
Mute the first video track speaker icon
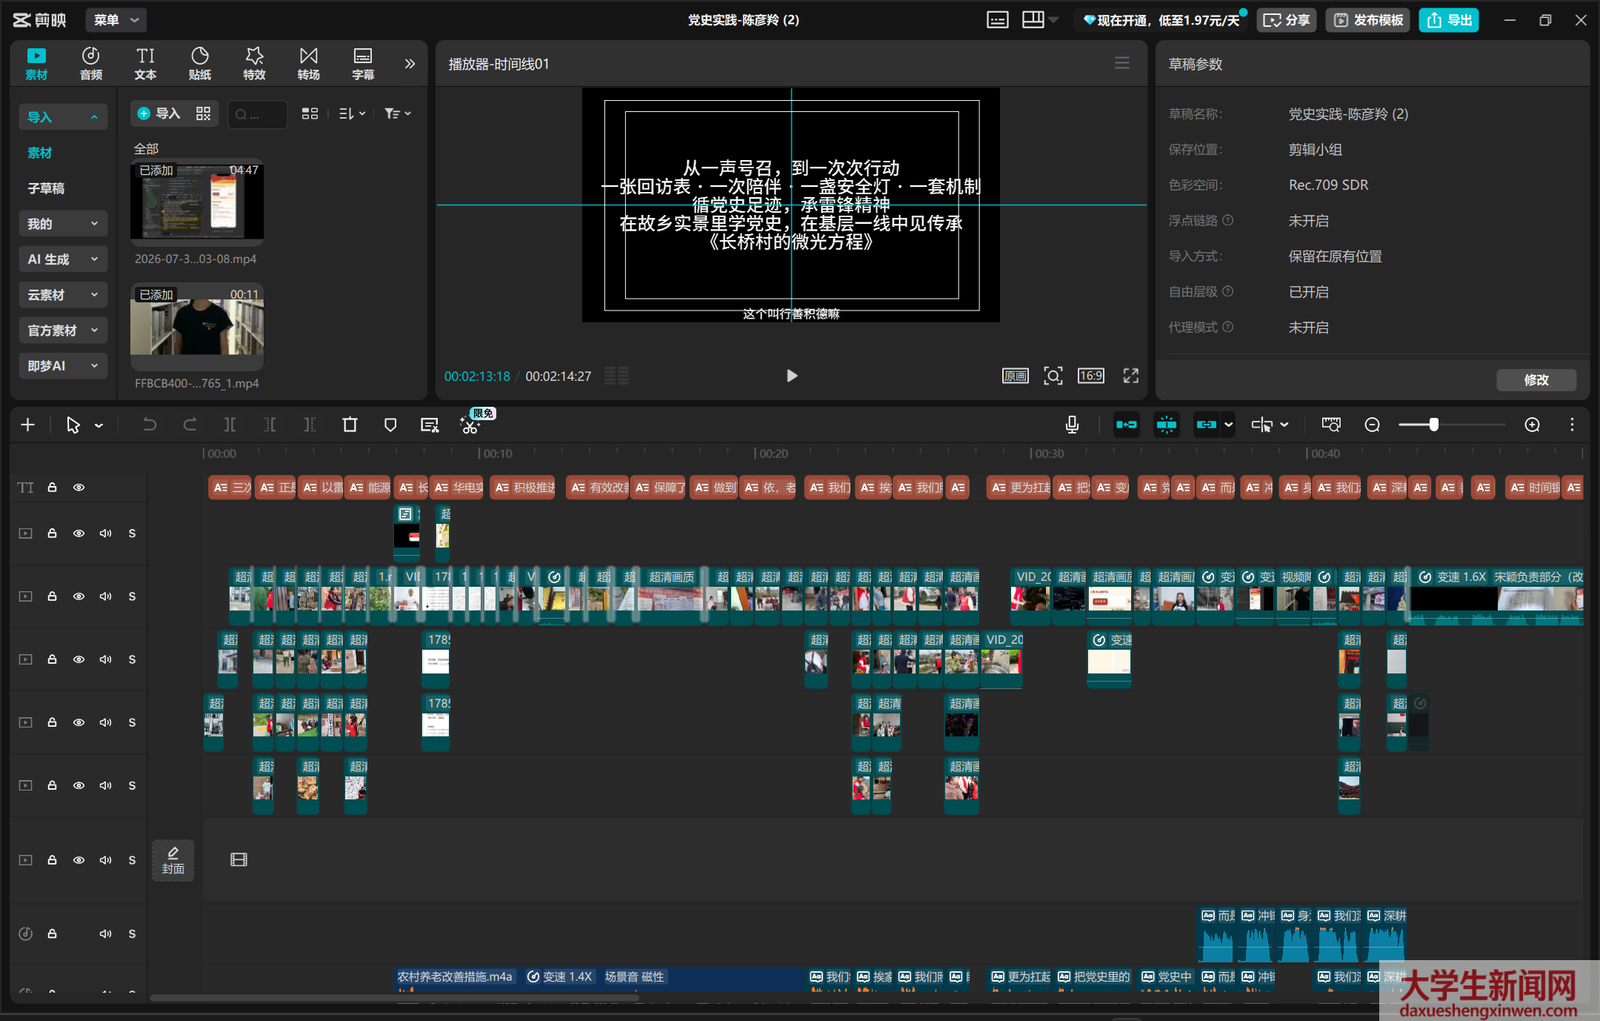[105, 533]
